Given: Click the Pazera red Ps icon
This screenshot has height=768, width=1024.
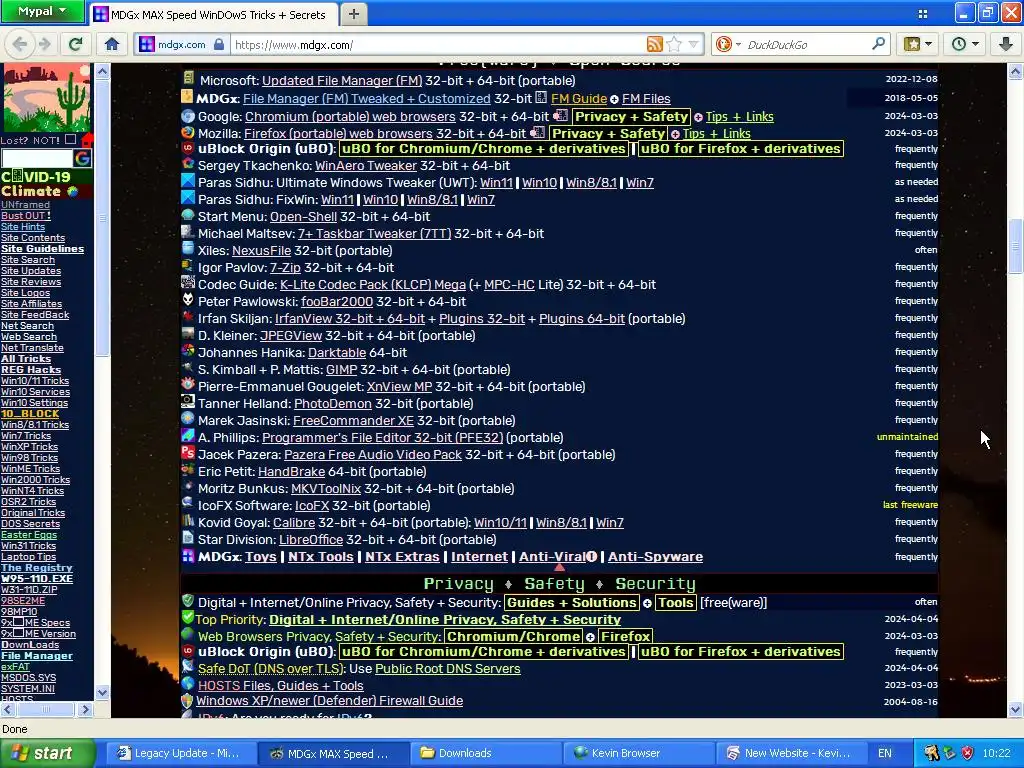Looking at the screenshot, I should [188, 453].
